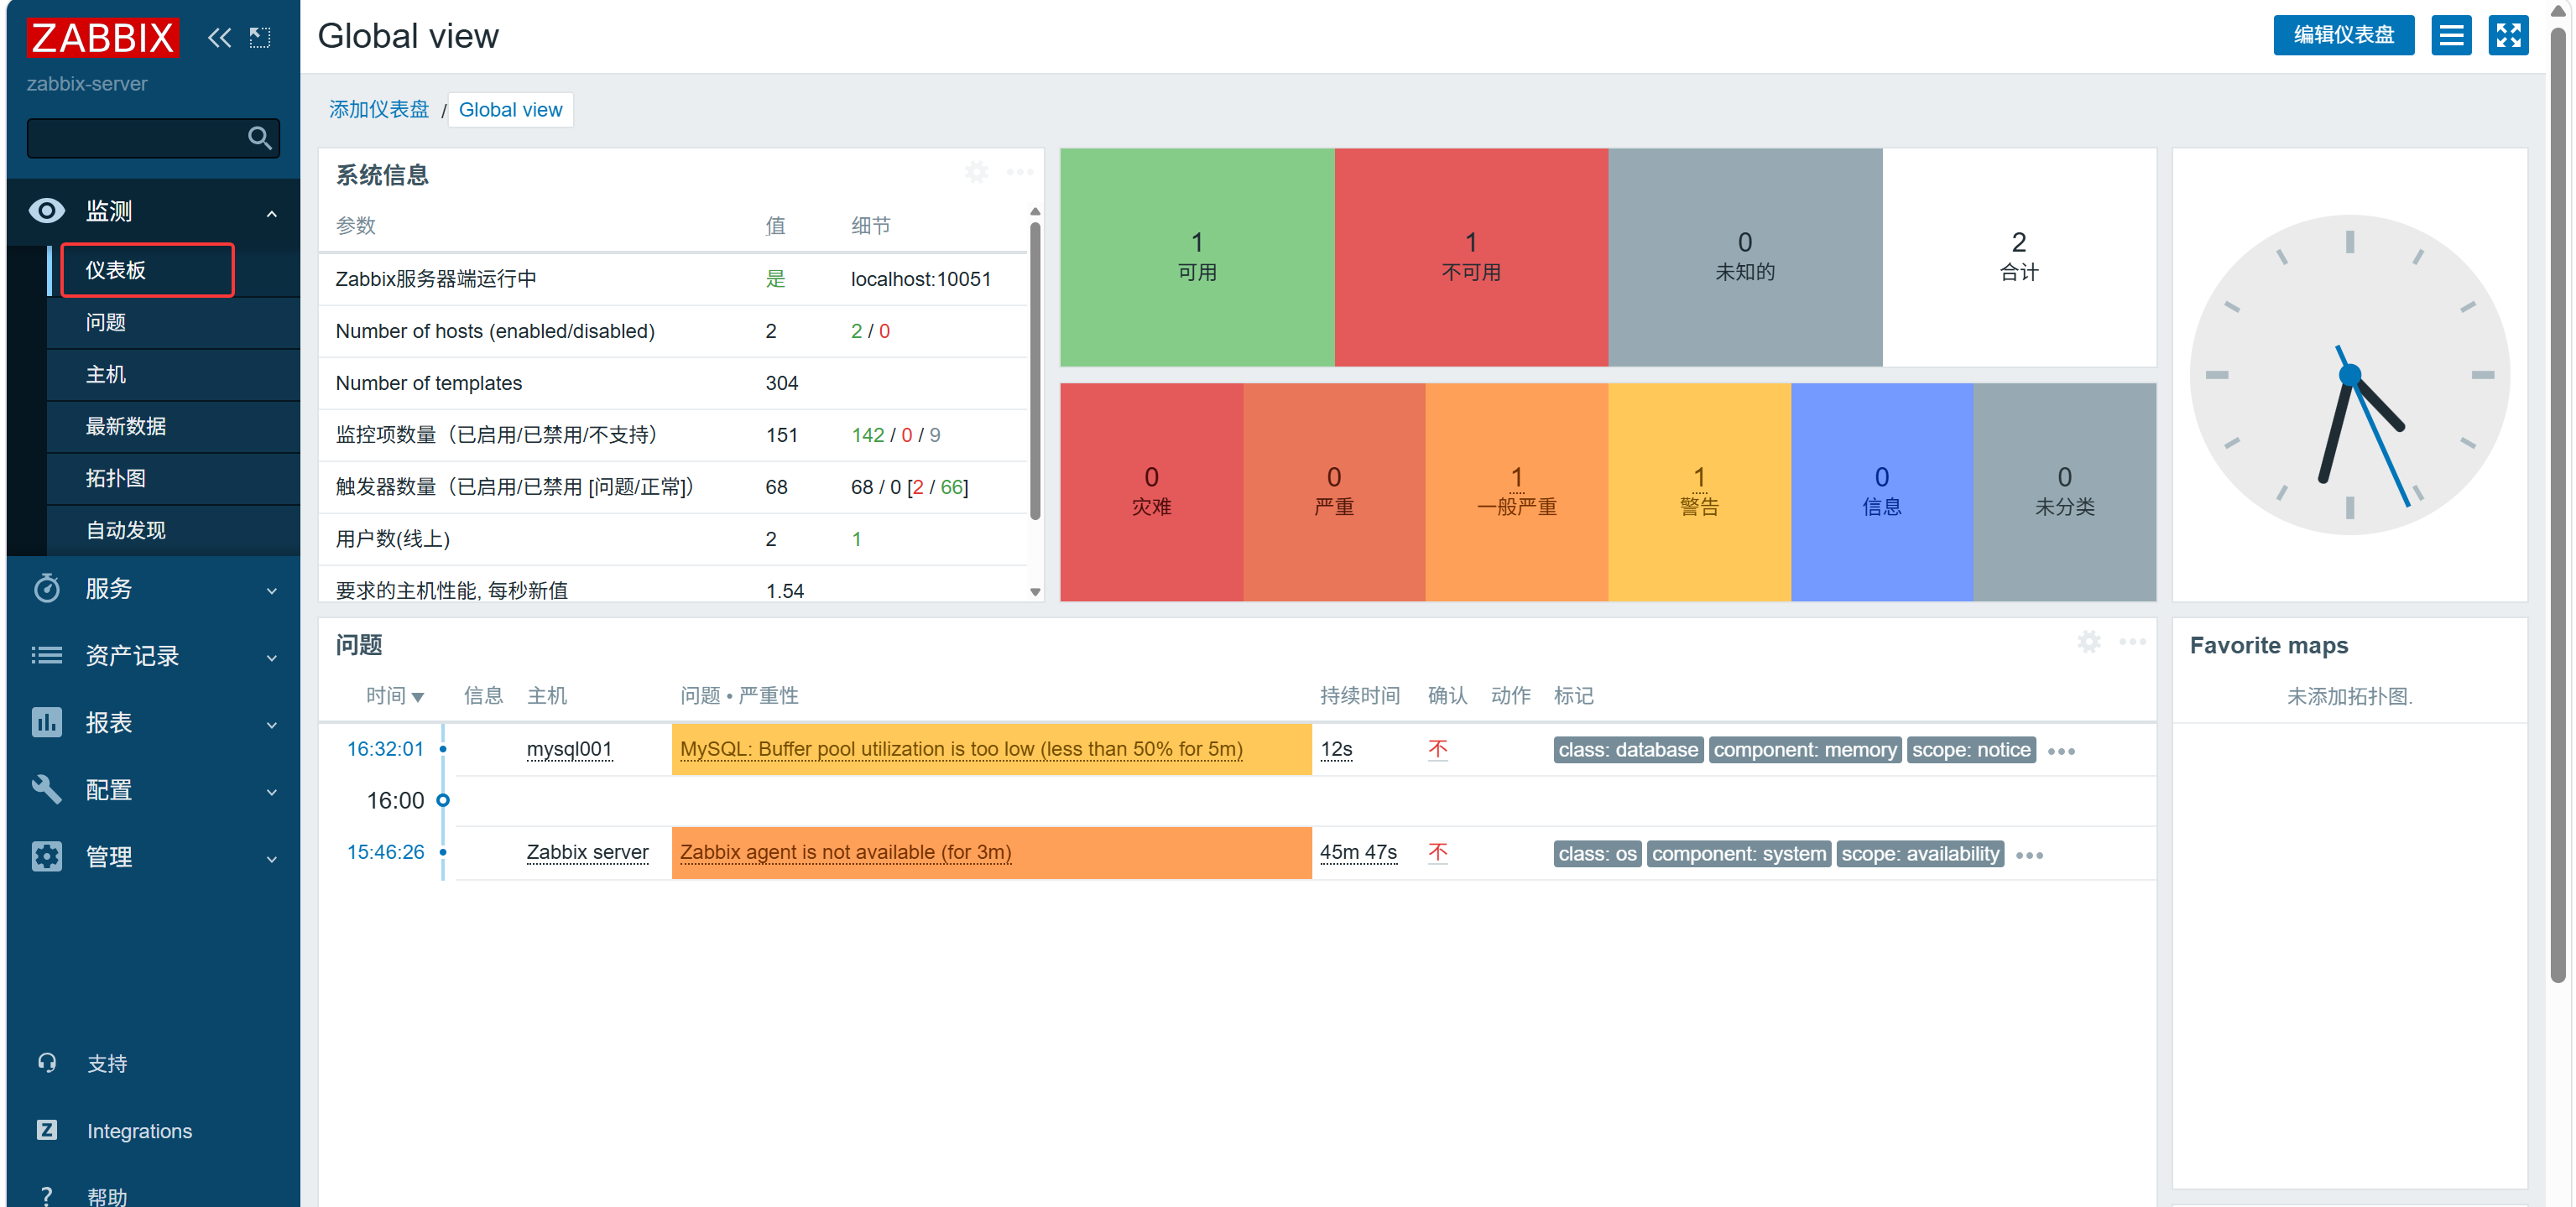Click the question mark icon beside 帮助
This screenshot has height=1207, width=2576.
coord(47,1194)
